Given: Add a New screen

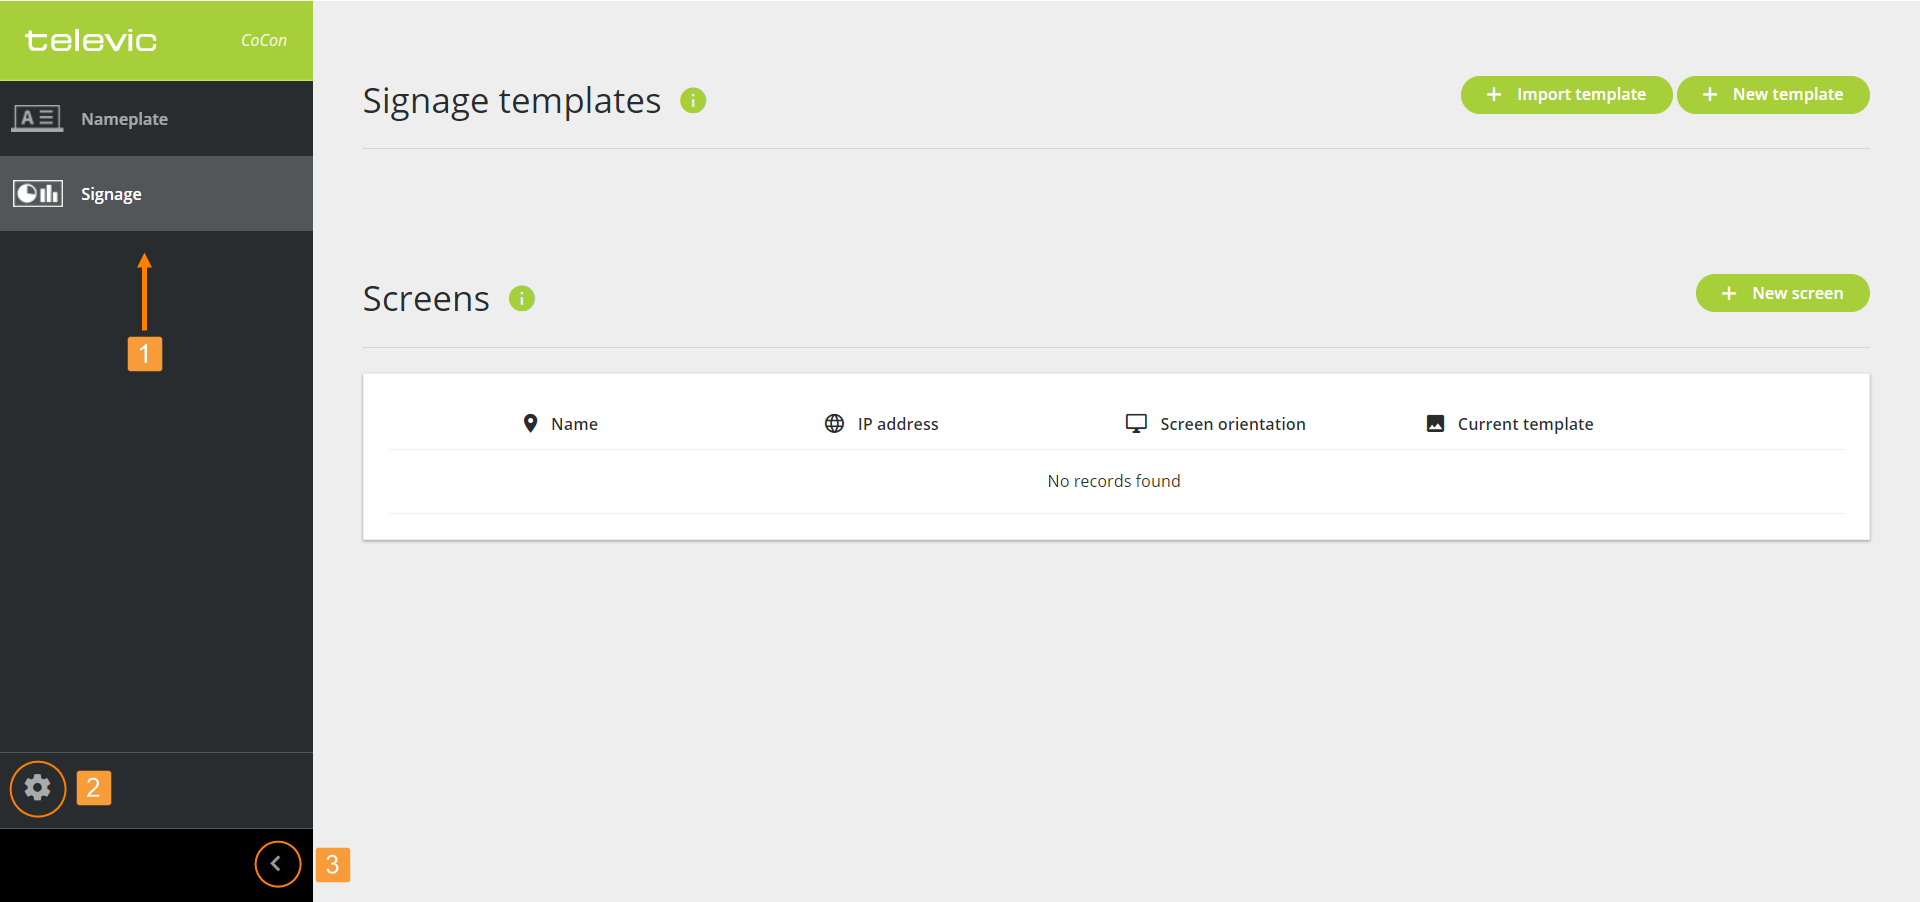Looking at the screenshot, I should pyautogui.click(x=1782, y=293).
